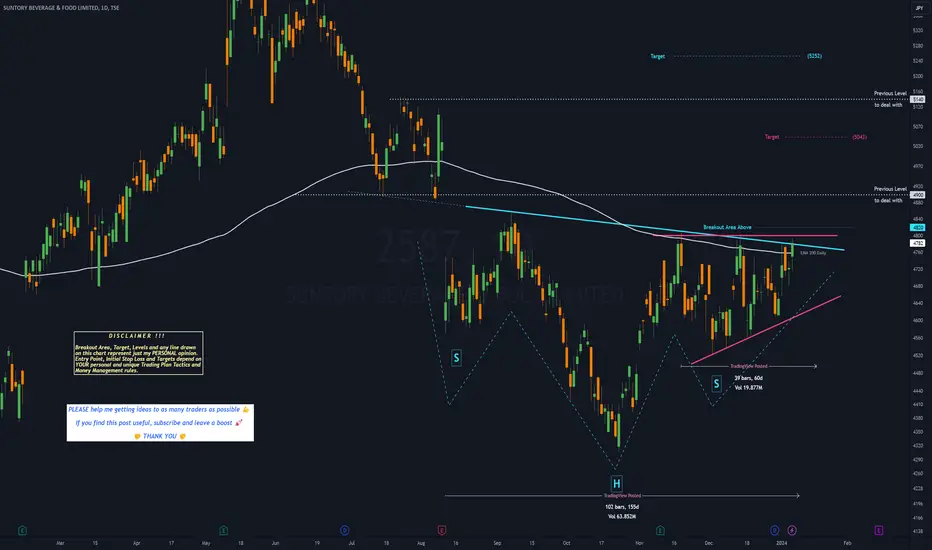Click the 39 bars, 60d range label

pyautogui.click(x=748, y=378)
